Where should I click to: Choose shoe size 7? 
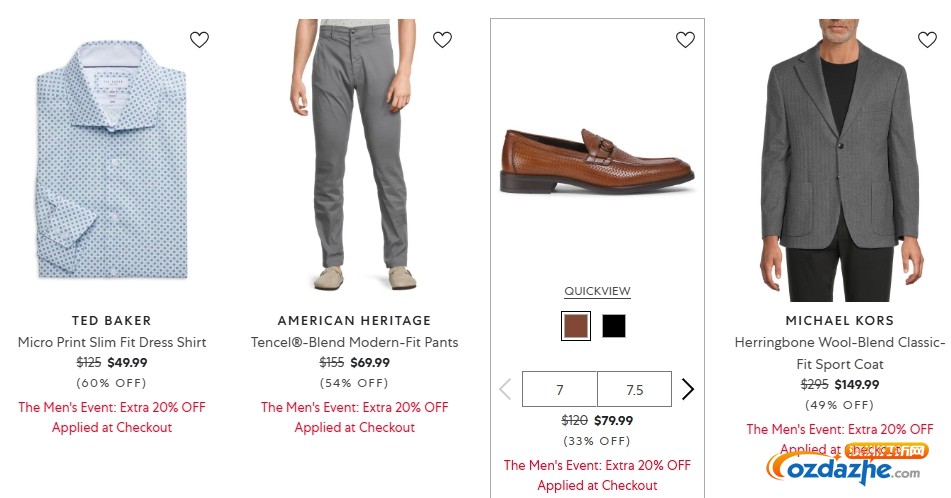560,389
